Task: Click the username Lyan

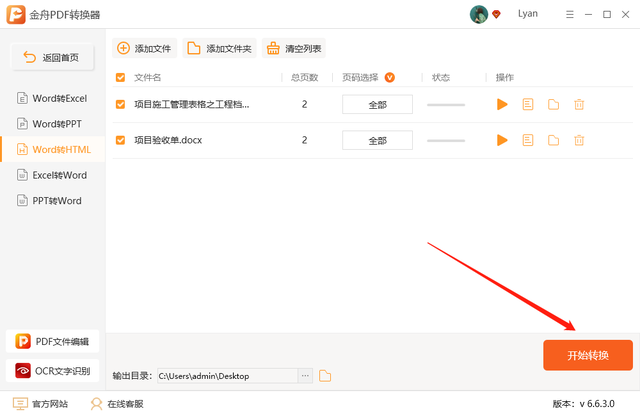Action: pyautogui.click(x=528, y=14)
